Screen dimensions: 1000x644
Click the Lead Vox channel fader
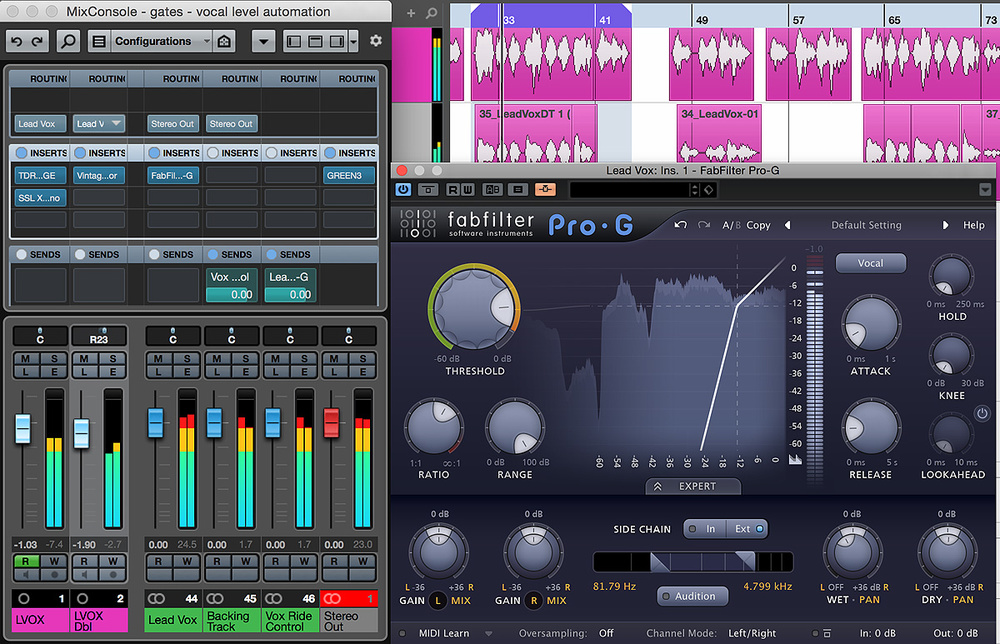click(x=156, y=423)
